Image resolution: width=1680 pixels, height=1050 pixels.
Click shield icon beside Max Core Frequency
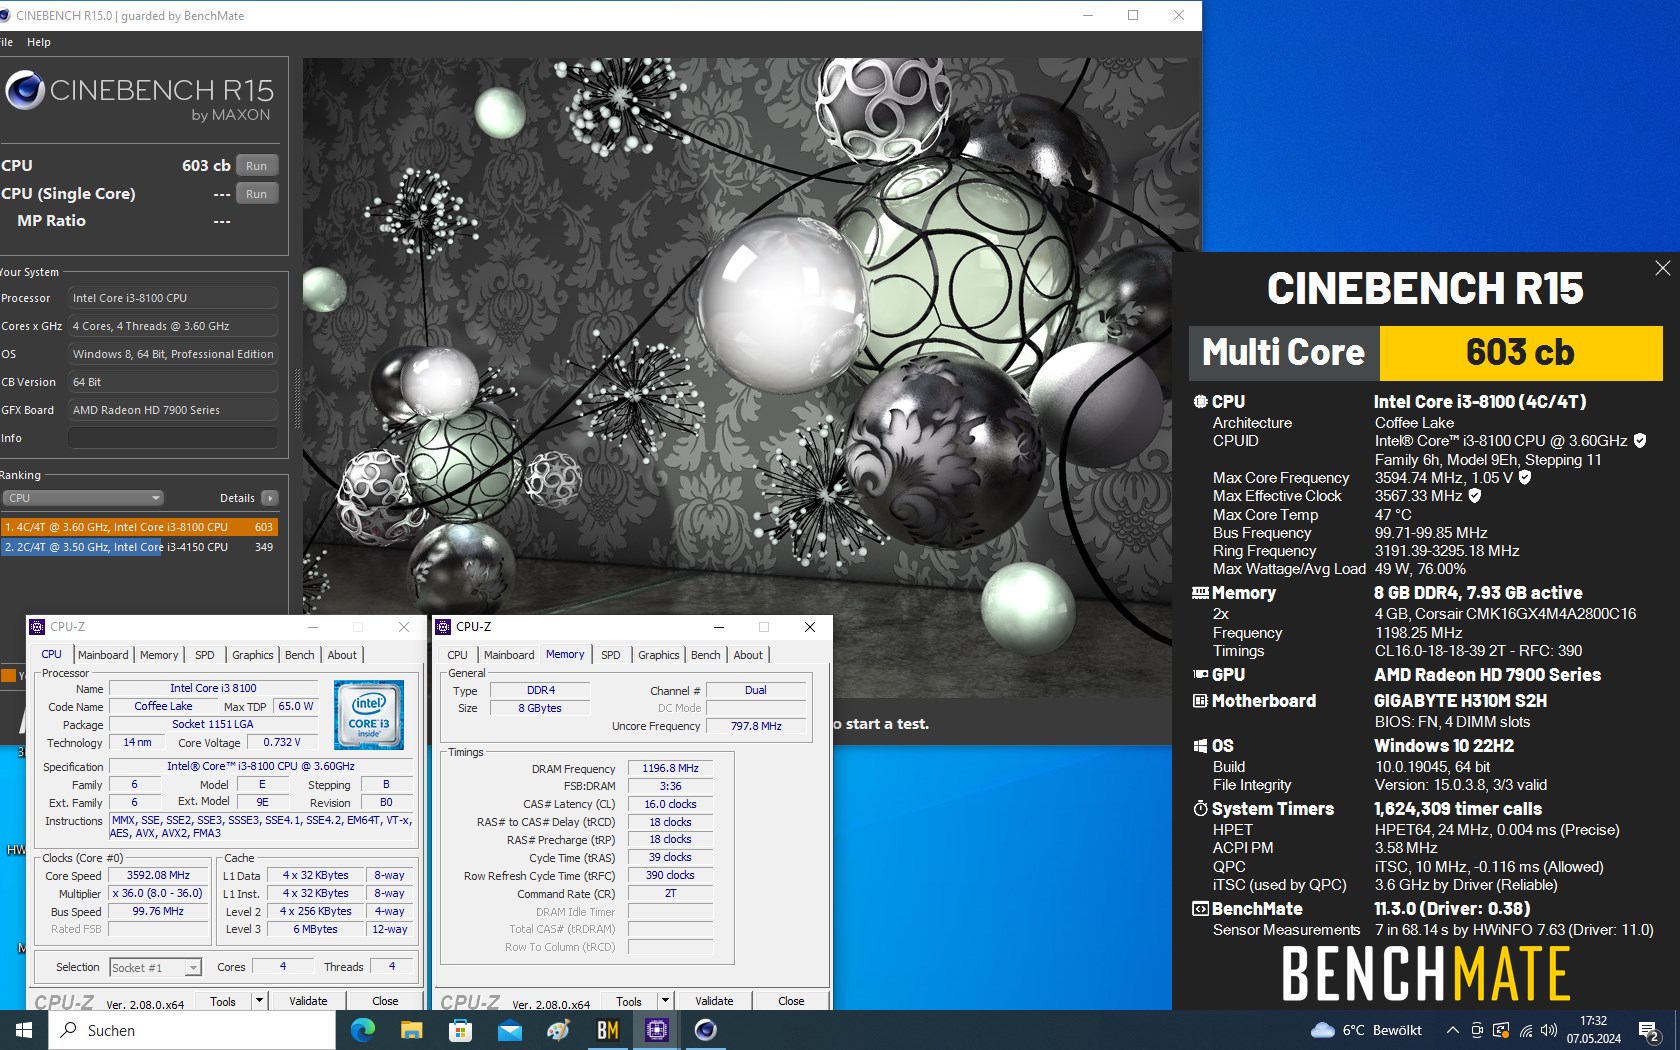pos(1525,478)
